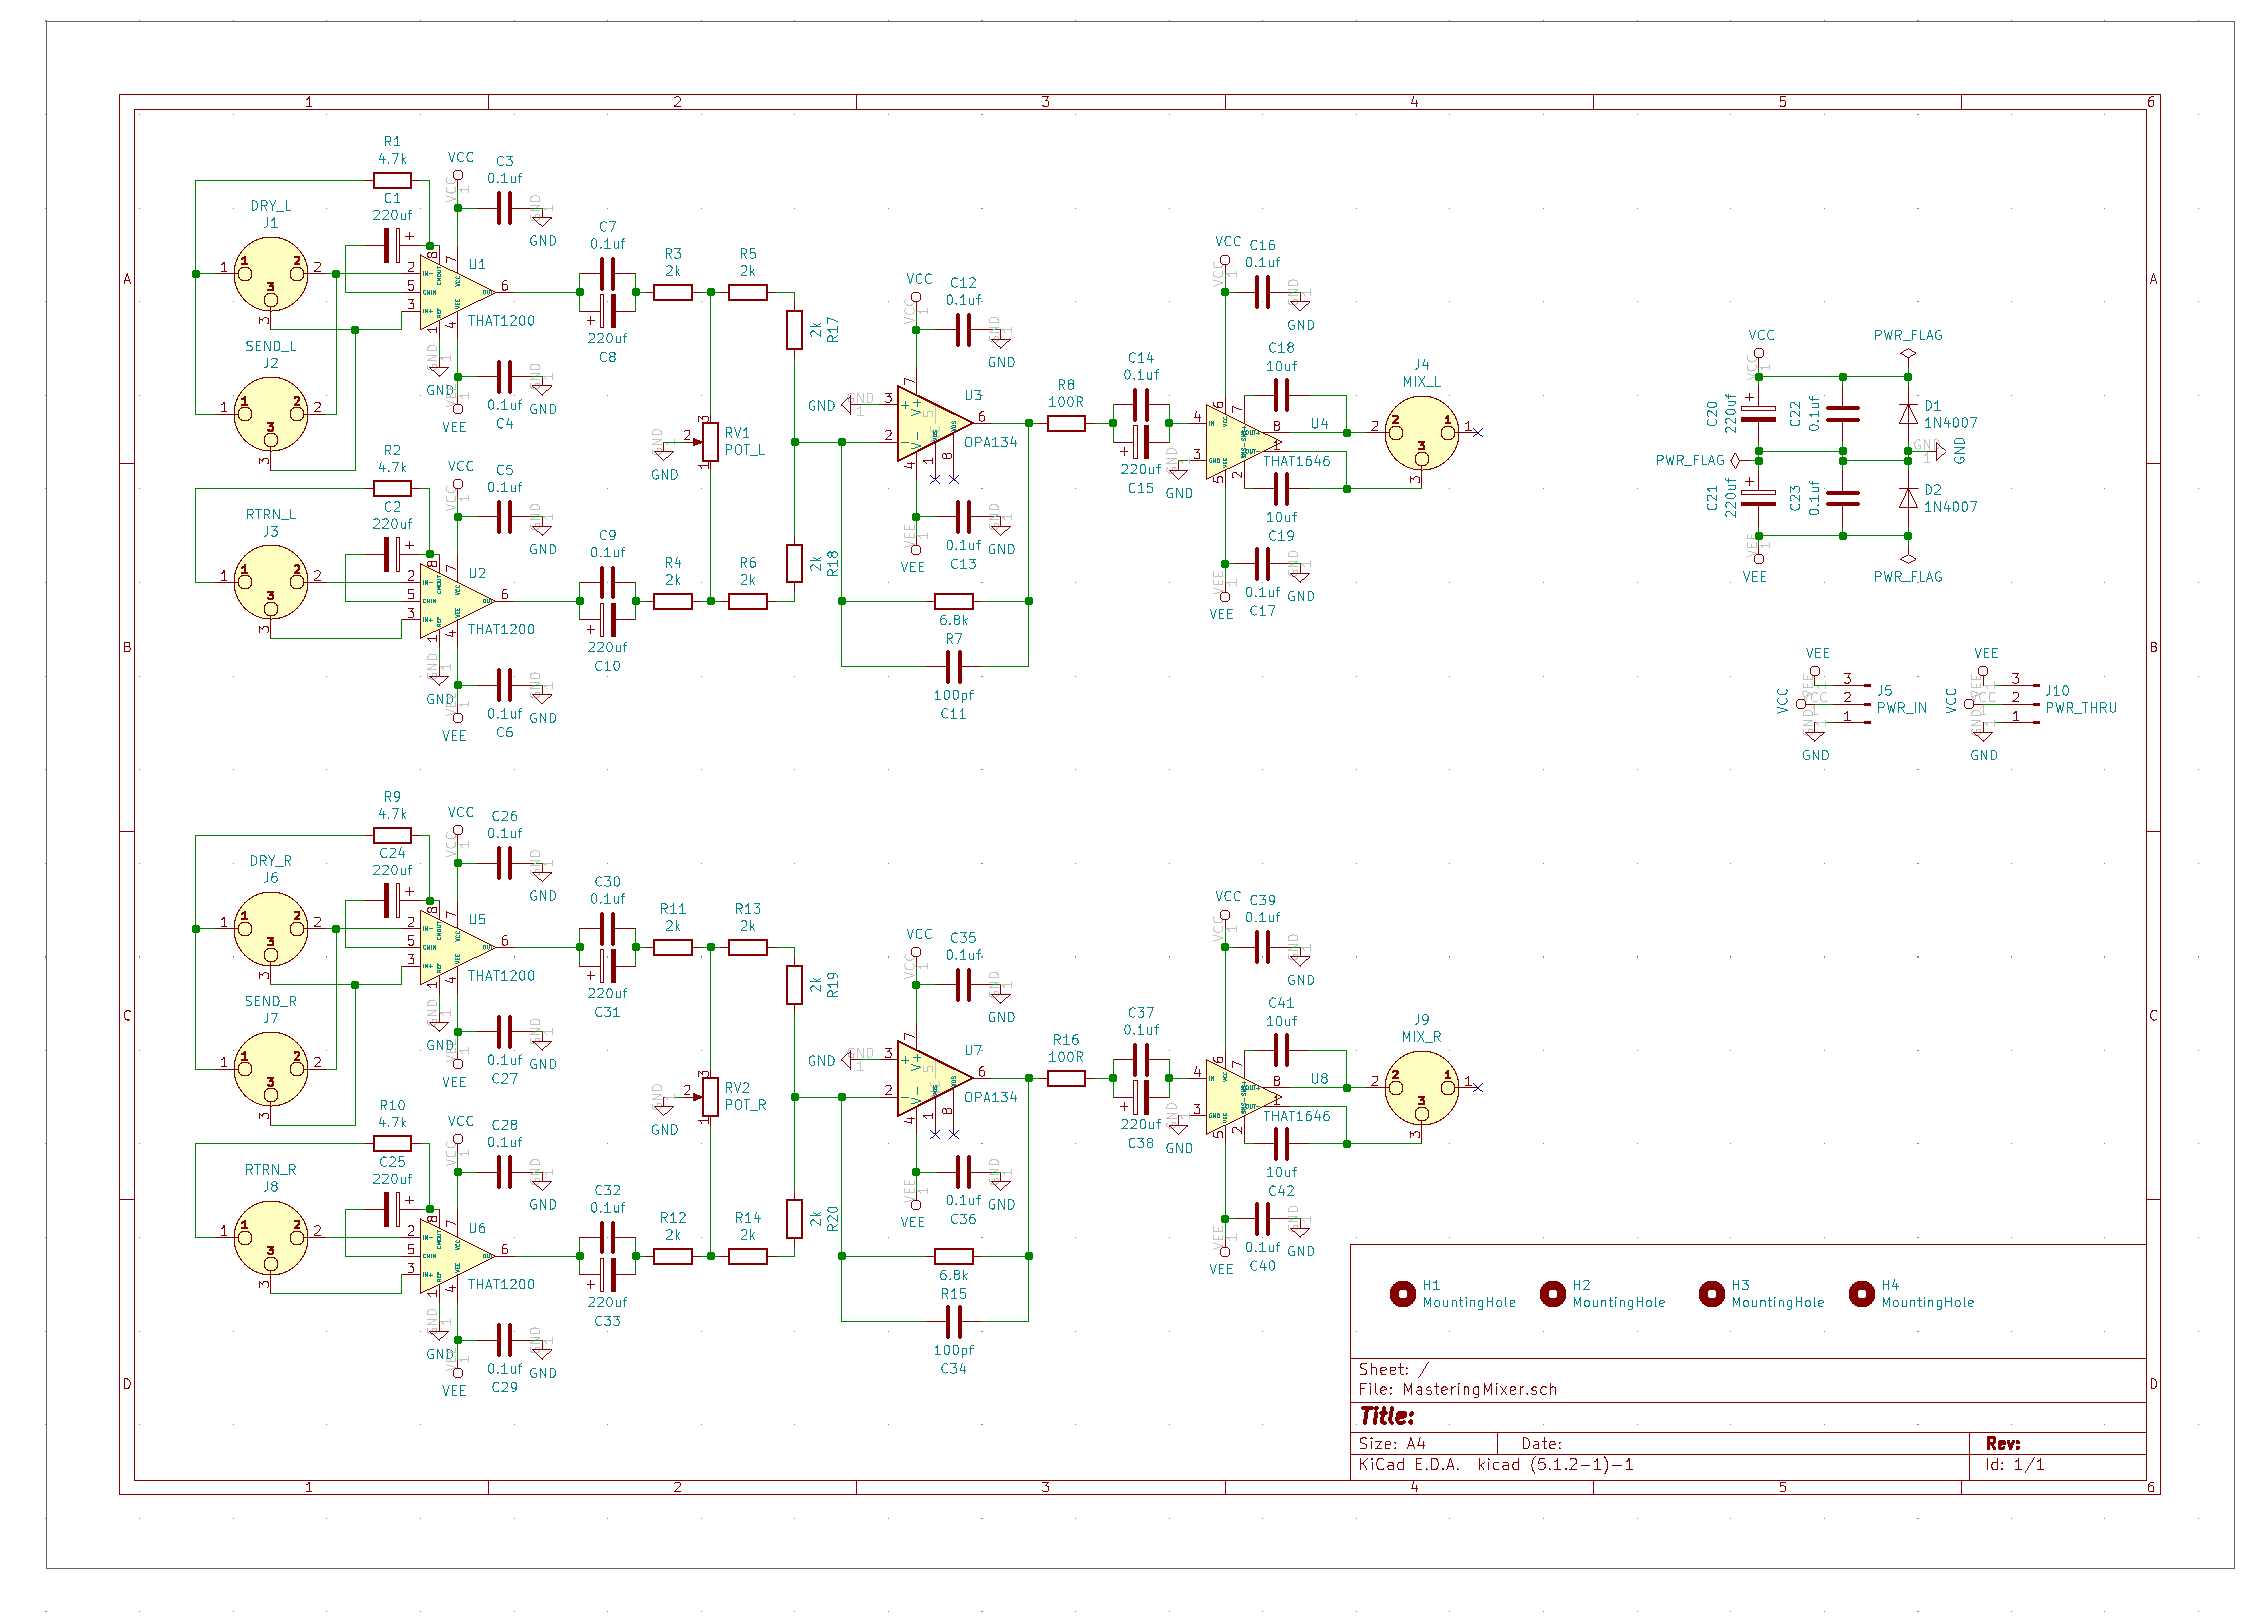Select capacitor C14 0.1uf
The image size is (2258, 1624).
click(x=1141, y=405)
